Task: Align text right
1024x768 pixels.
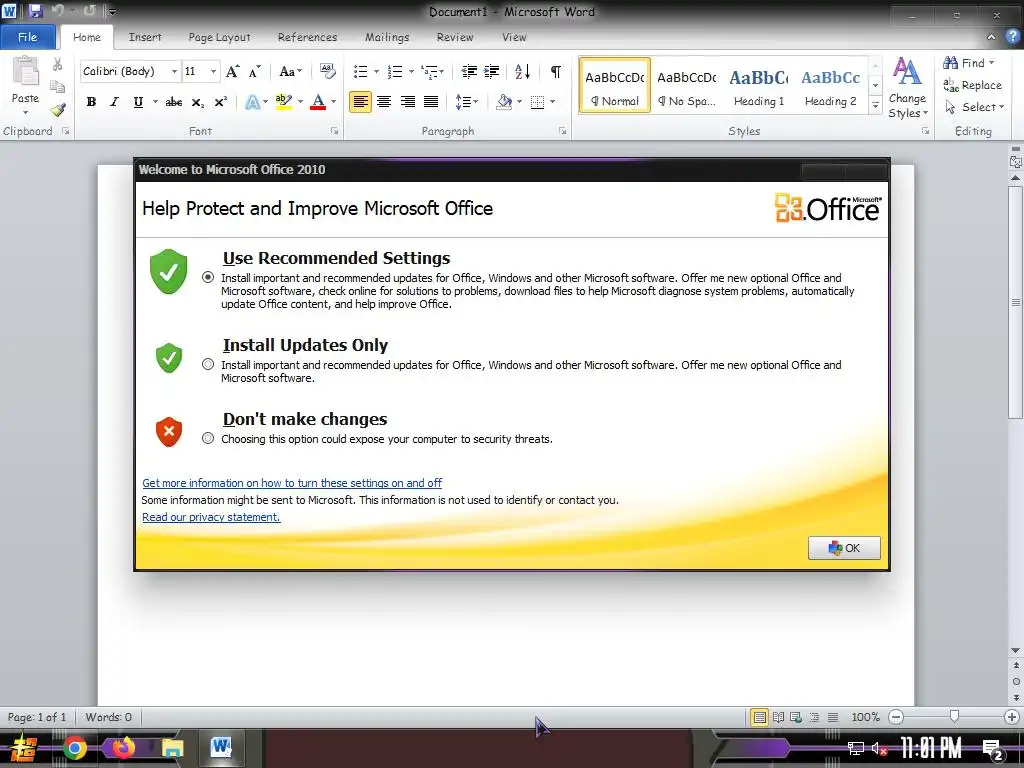Action: [x=408, y=102]
